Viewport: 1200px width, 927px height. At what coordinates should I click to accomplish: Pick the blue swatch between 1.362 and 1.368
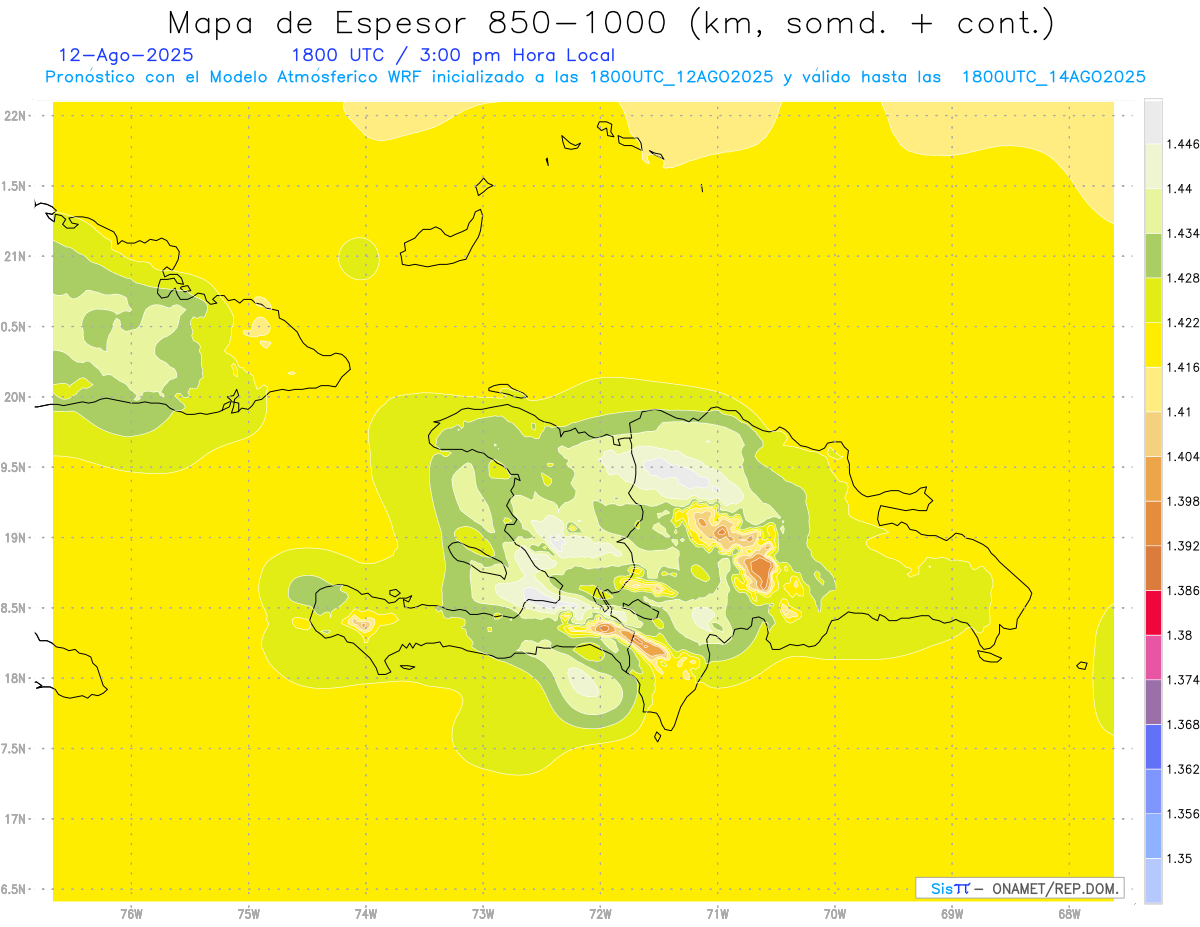click(1153, 747)
